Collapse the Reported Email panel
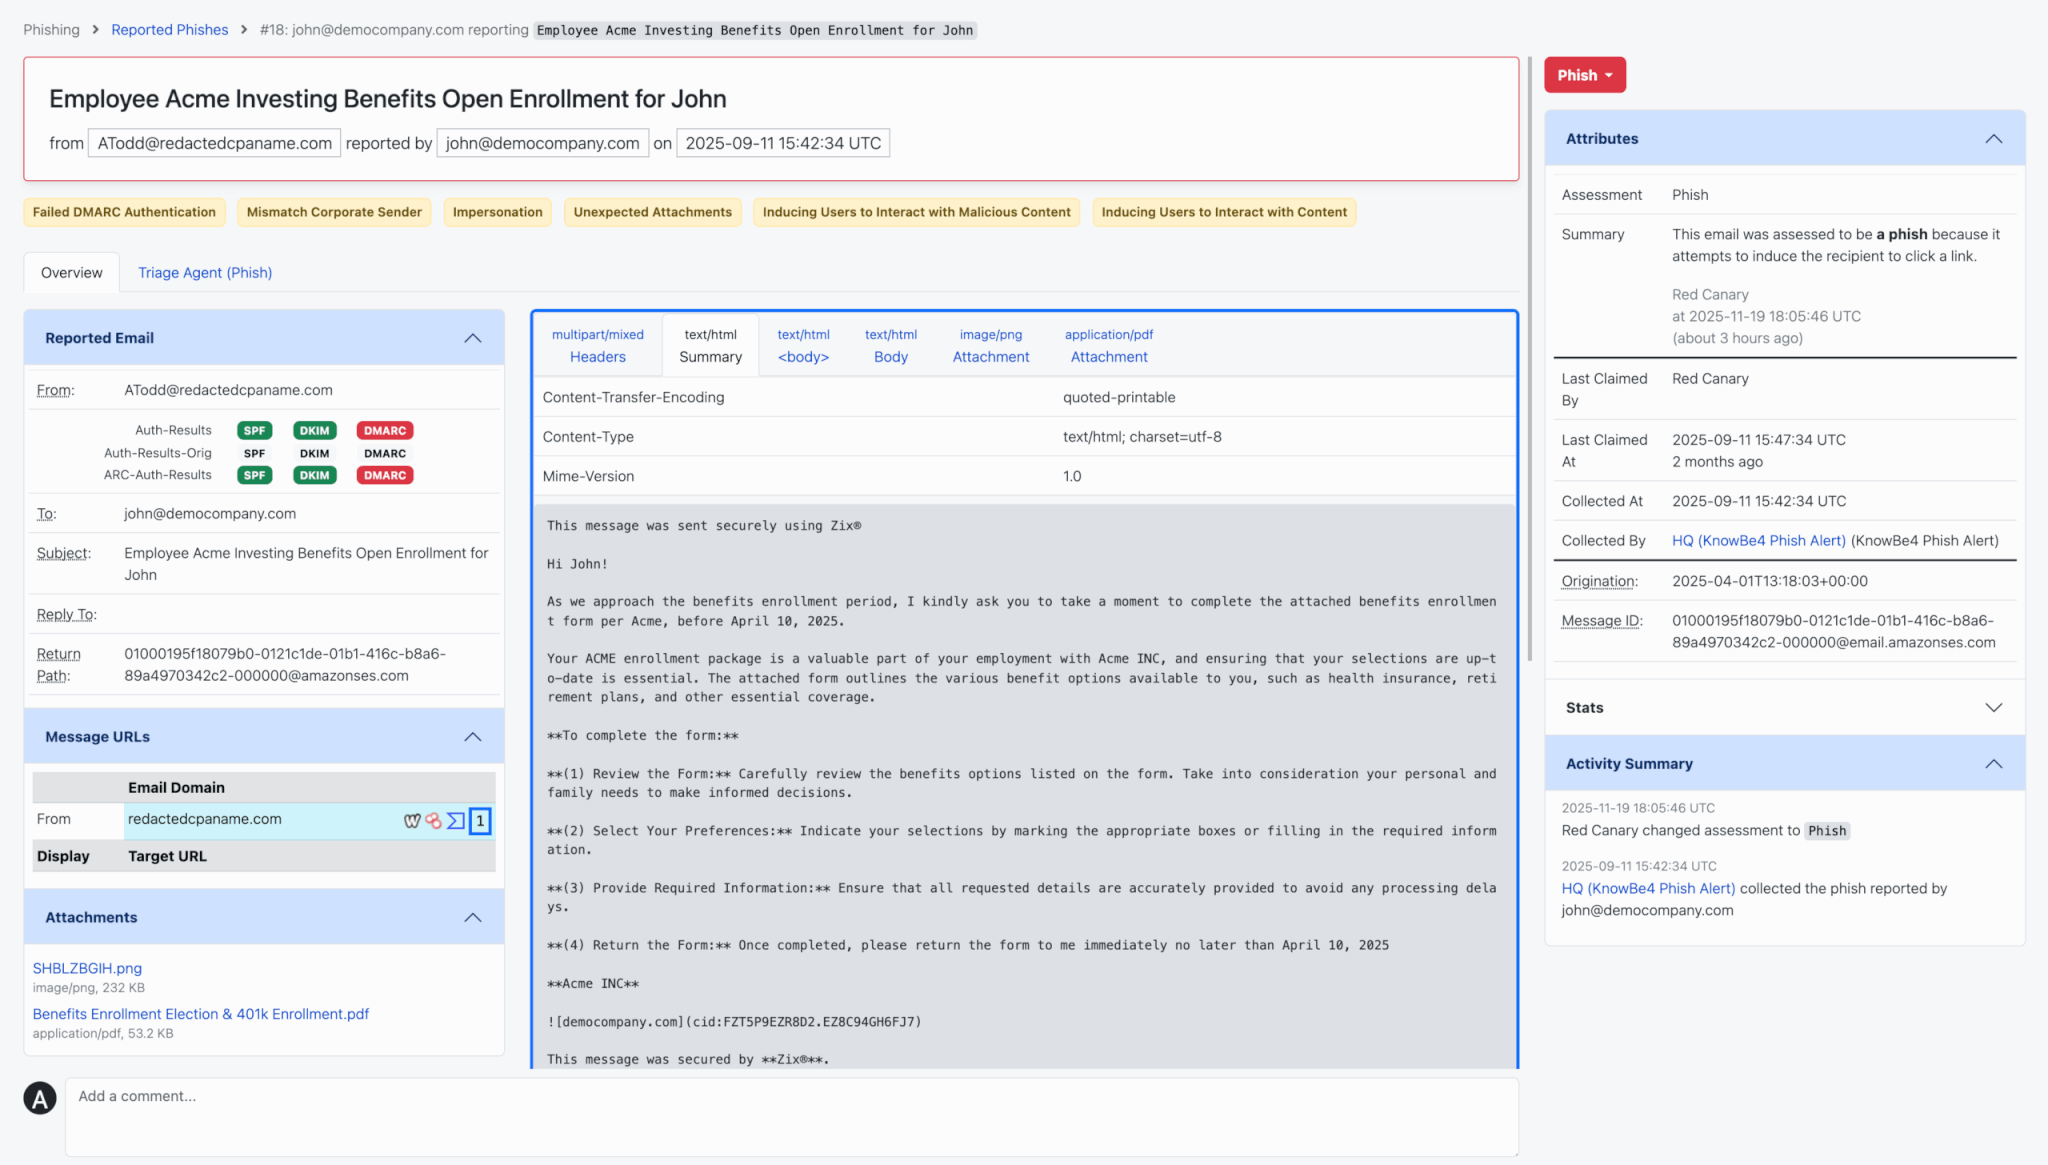 pos(472,338)
